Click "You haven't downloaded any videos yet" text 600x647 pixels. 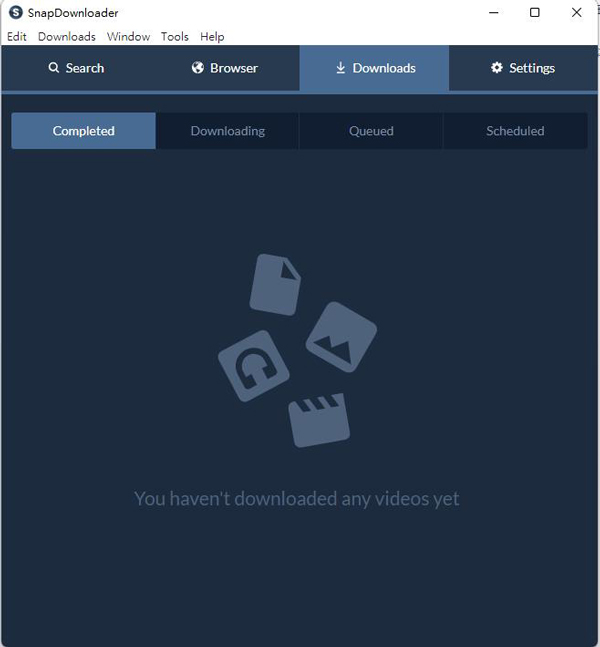point(297,498)
